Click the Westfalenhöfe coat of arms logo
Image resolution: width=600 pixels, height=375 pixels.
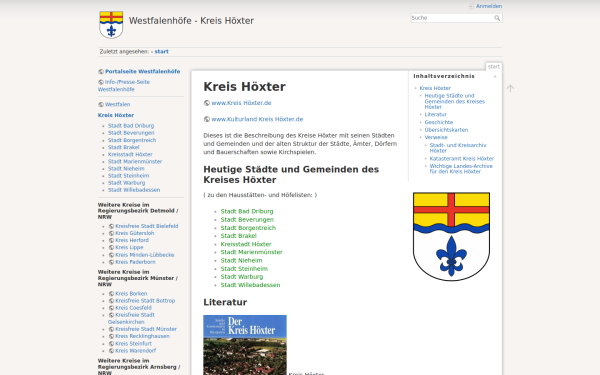click(111, 24)
